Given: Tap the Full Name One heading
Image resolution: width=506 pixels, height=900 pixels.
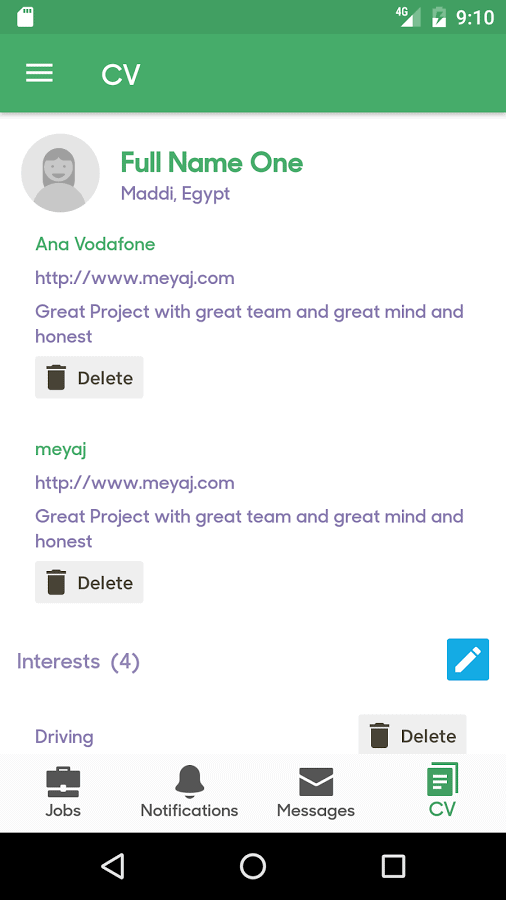Looking at the screenshot, I should 212,163.
